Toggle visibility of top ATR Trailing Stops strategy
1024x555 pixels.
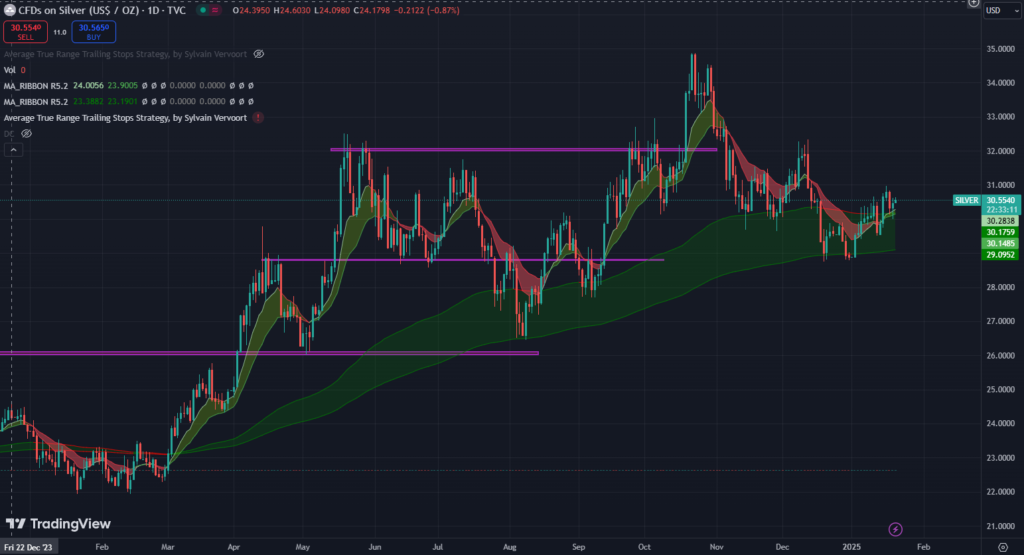pyautogui.click(x=258, y=53)
